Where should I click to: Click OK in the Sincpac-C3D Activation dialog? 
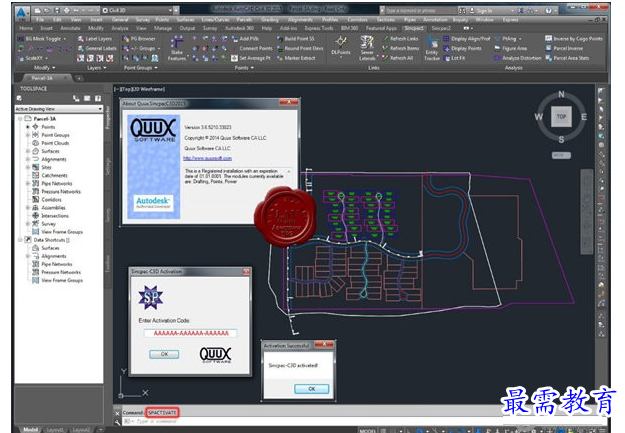(164, 354)
